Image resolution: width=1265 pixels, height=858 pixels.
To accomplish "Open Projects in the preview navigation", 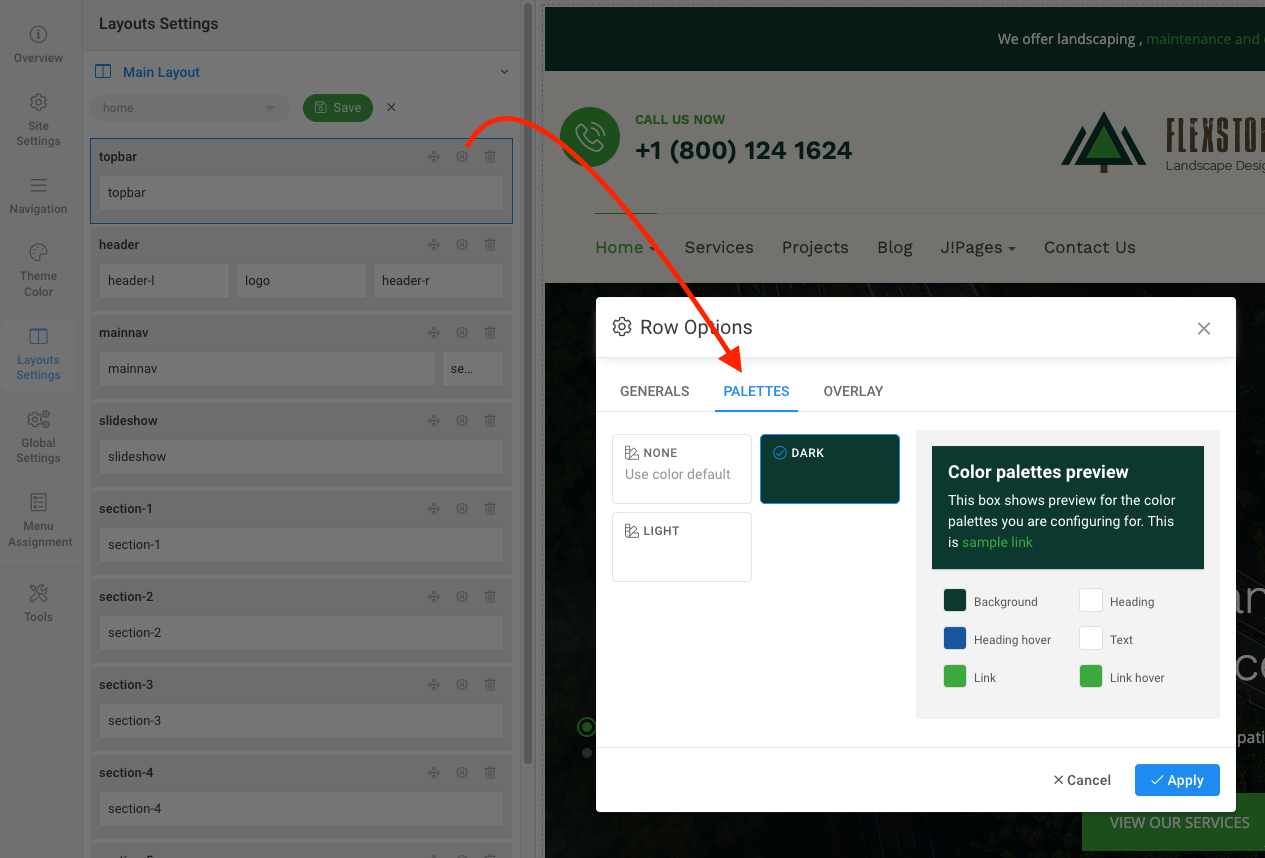I will (x=815, y=247).
